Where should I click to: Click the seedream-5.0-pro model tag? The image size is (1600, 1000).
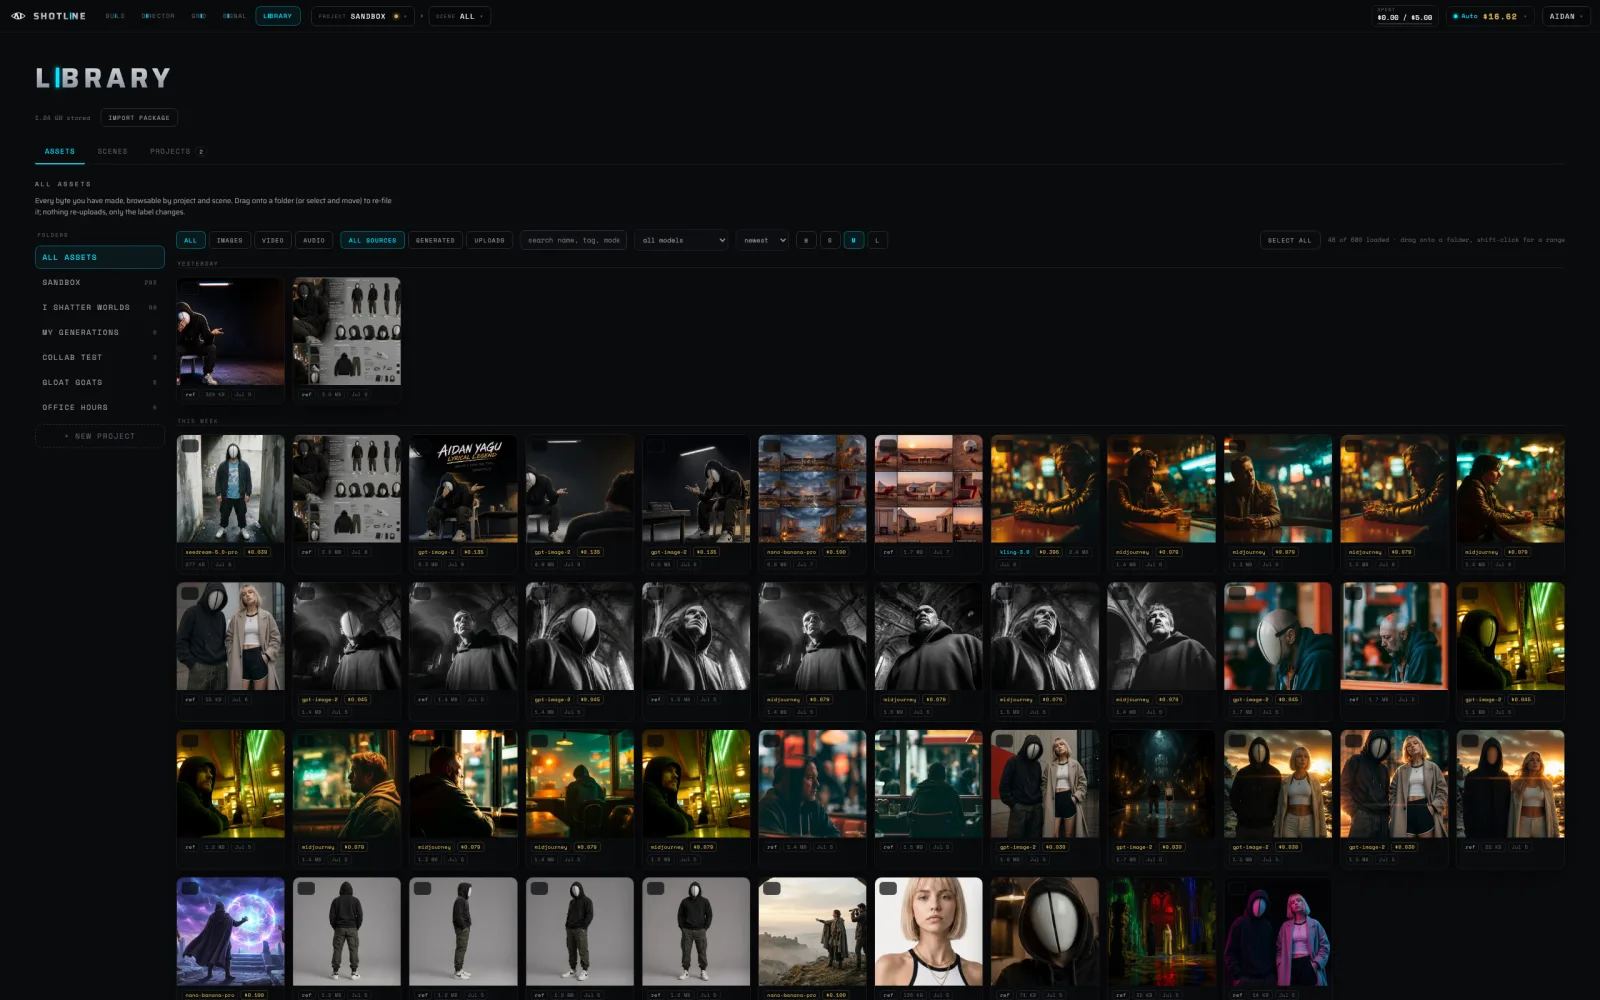[212, 552]
